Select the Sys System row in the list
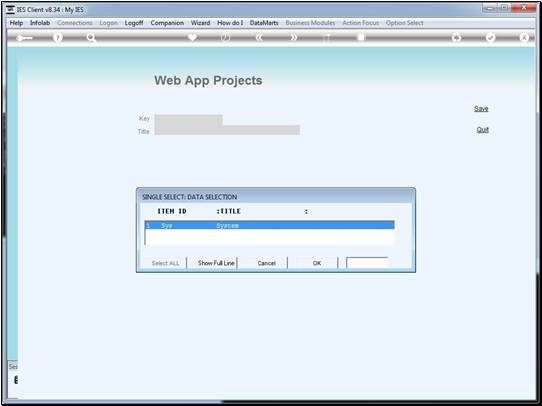This screenshot has height=406, width=542. (x=269, y=225)
